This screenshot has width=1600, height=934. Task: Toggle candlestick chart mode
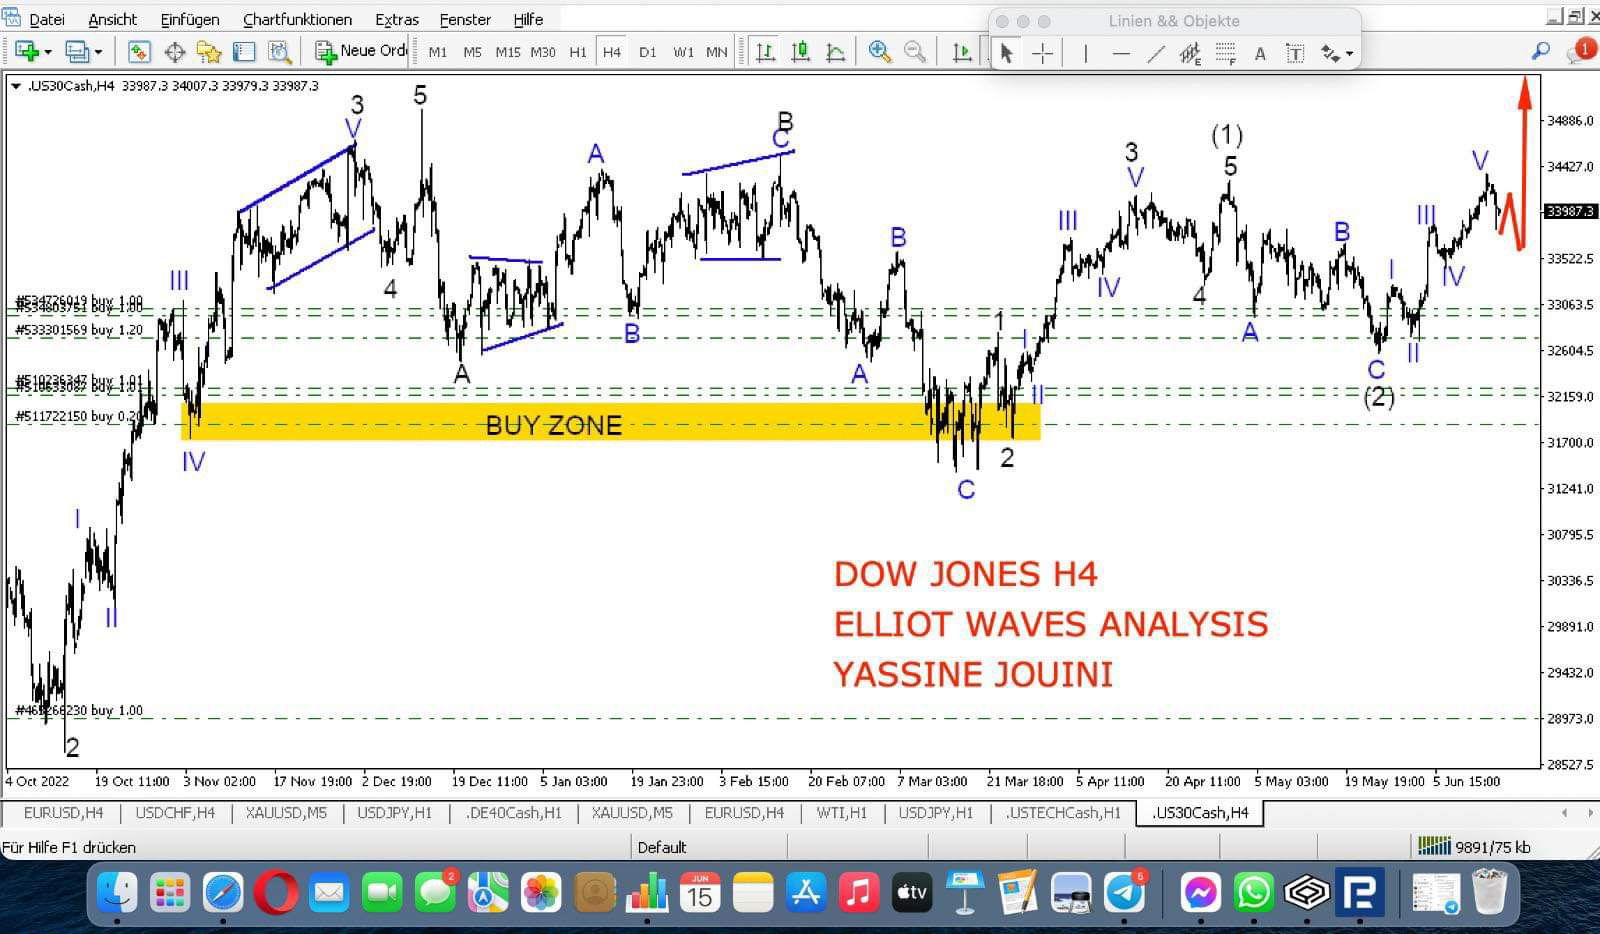pos(800,52)
